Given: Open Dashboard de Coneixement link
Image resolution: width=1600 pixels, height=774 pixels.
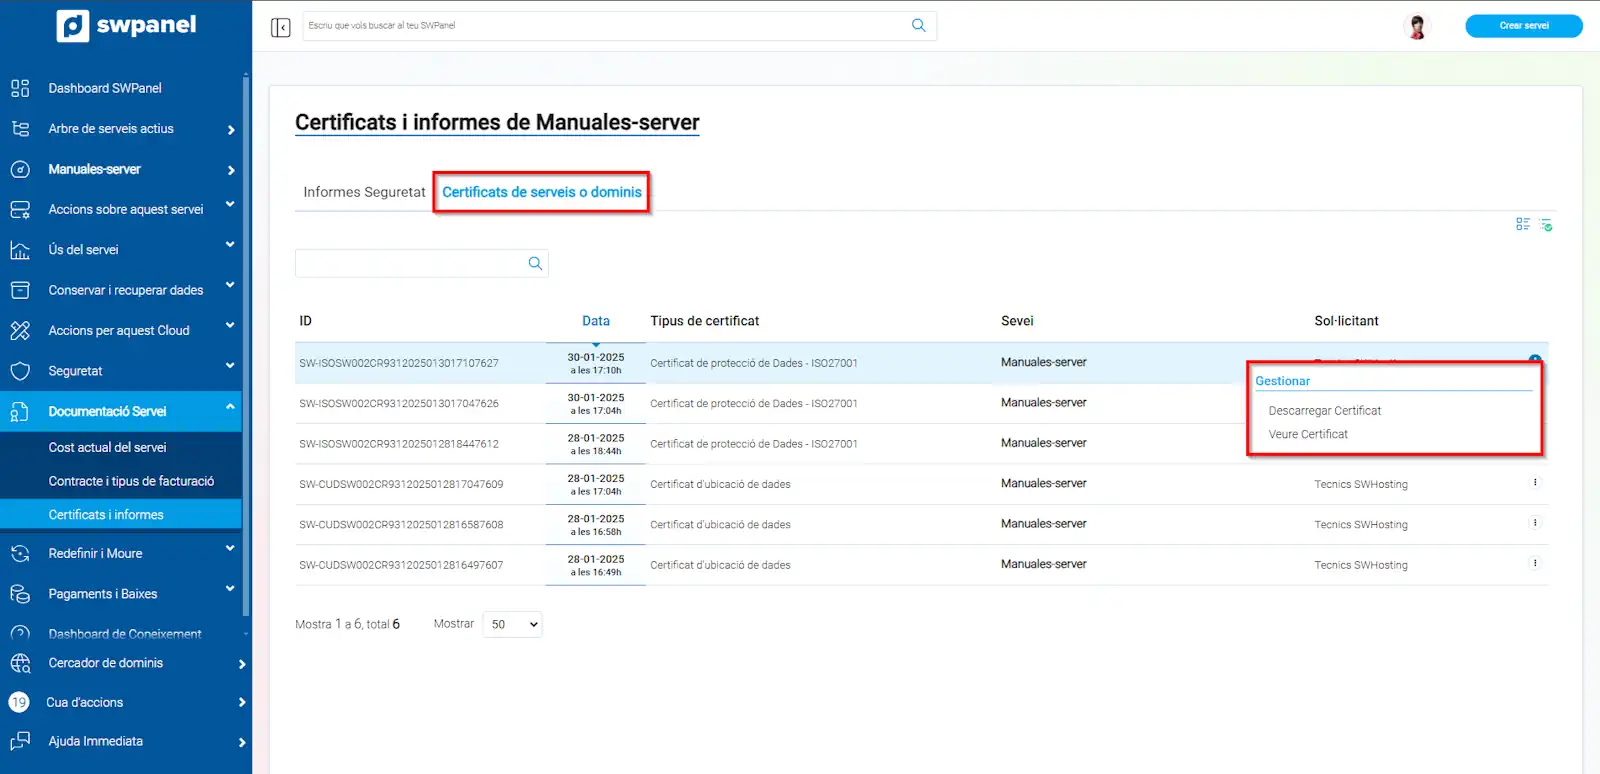Looking at the screenshot, I should (125, 634).
